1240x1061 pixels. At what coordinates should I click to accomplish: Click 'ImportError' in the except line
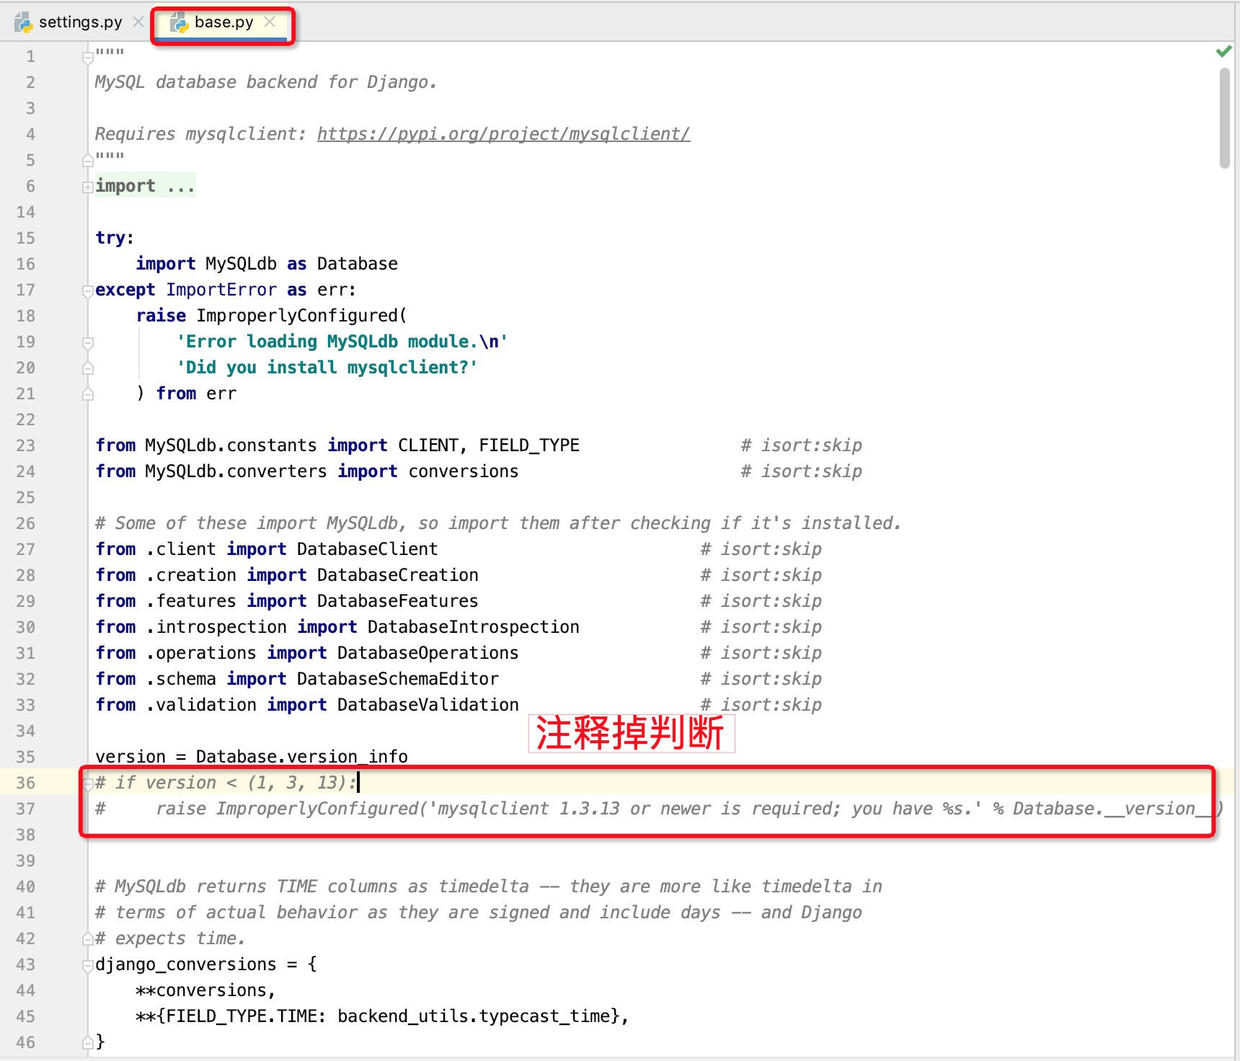(221, 290)
